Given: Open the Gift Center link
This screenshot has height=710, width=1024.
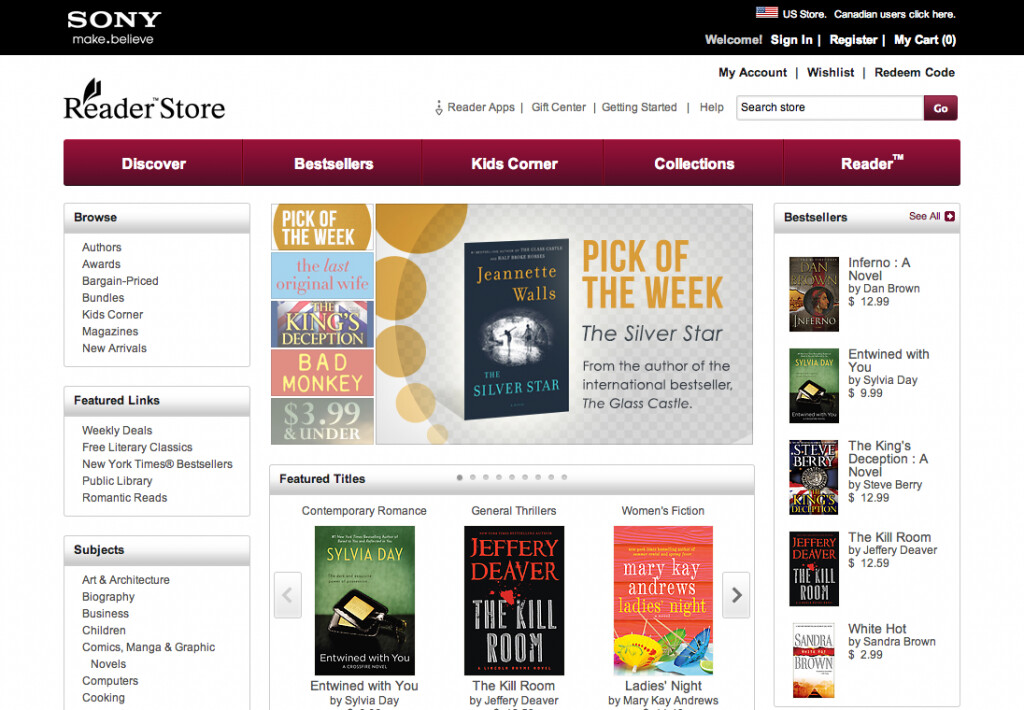Looking at the screenshot, I should click(558, 107).
